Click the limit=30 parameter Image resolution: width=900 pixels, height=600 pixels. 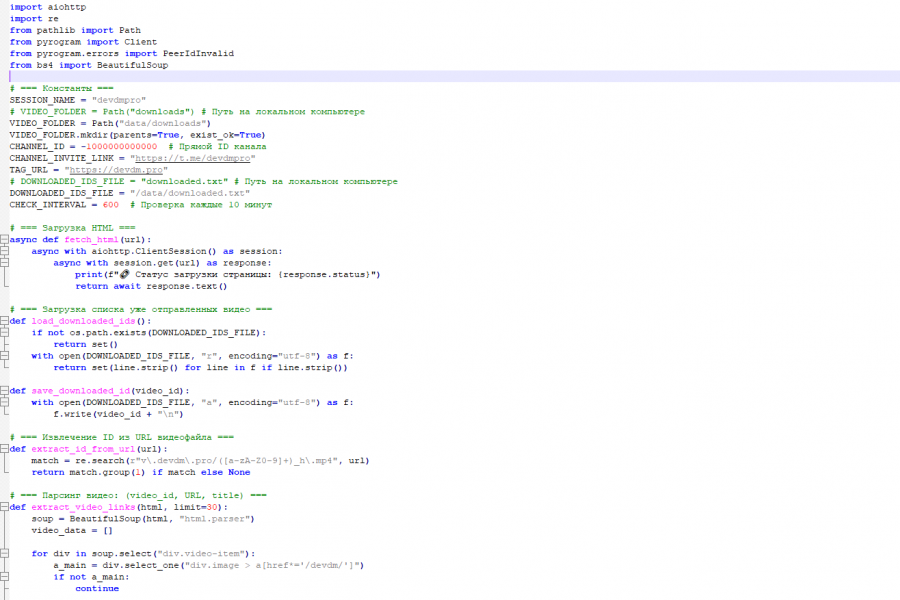195,507
